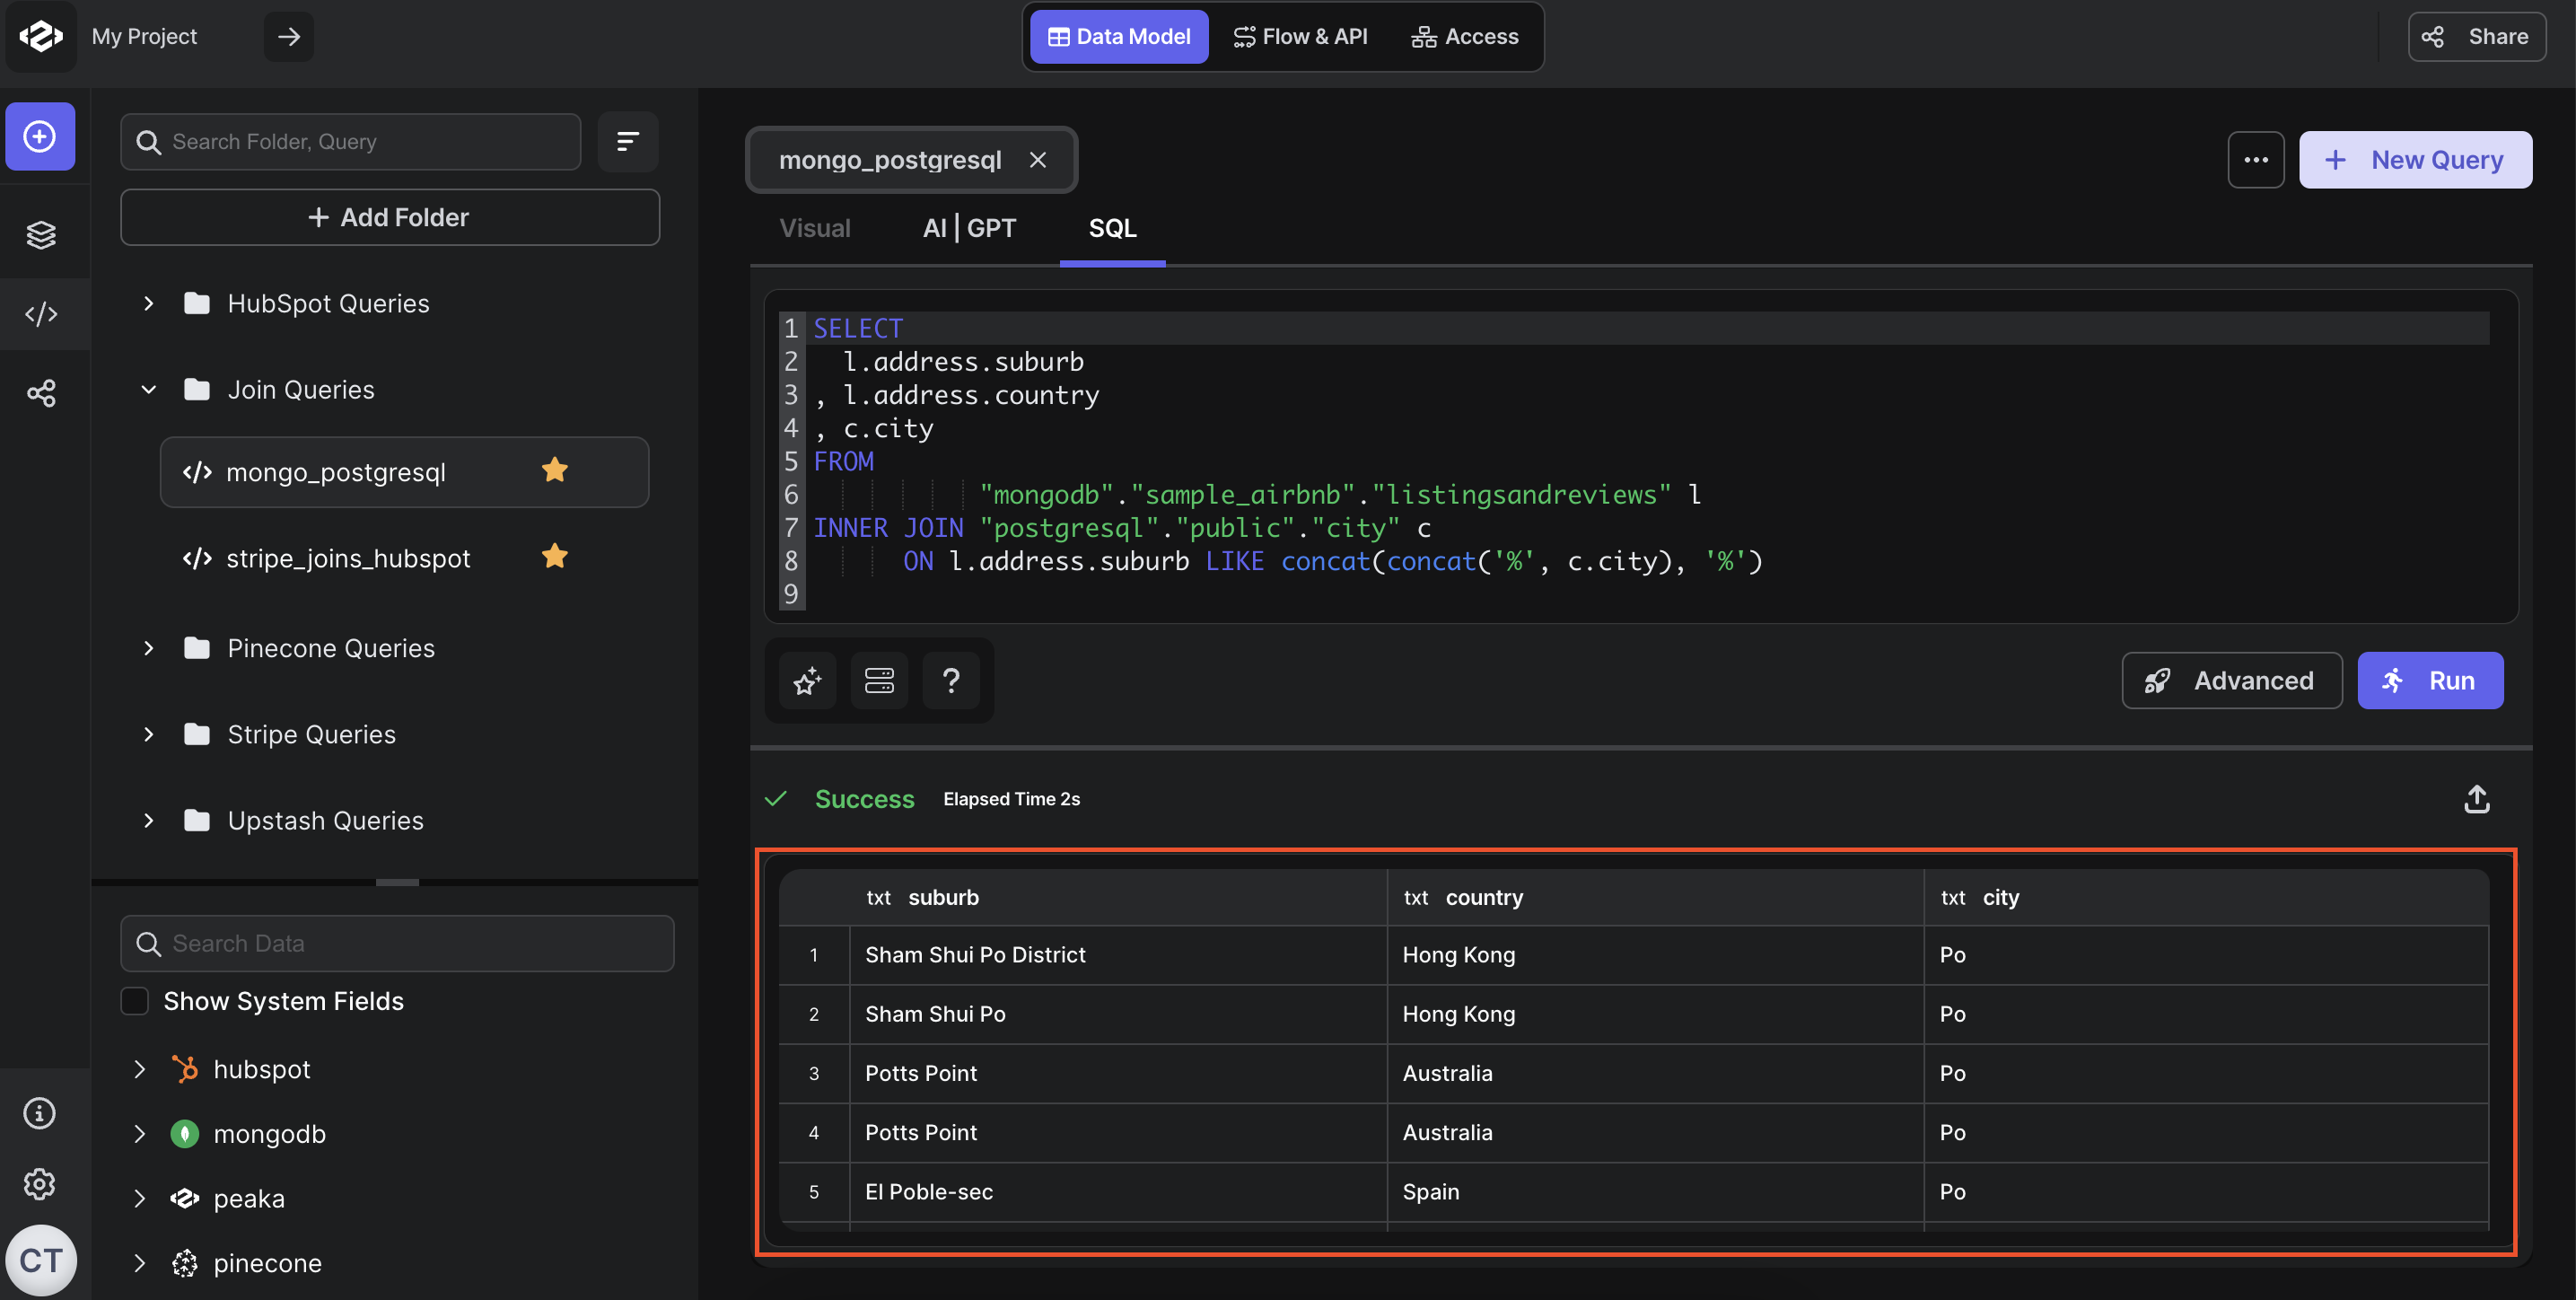Click the sort filter icon beside search

click(628, 142)
